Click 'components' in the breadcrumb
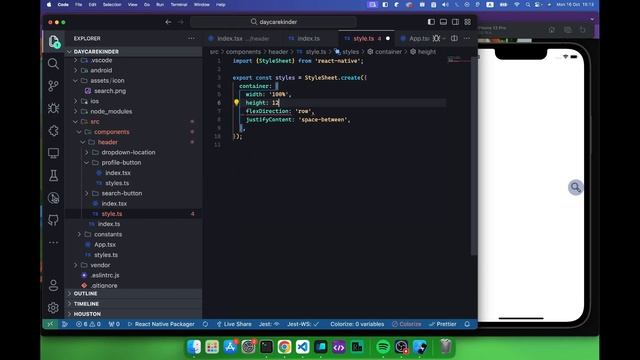 (x=243, y=52)
